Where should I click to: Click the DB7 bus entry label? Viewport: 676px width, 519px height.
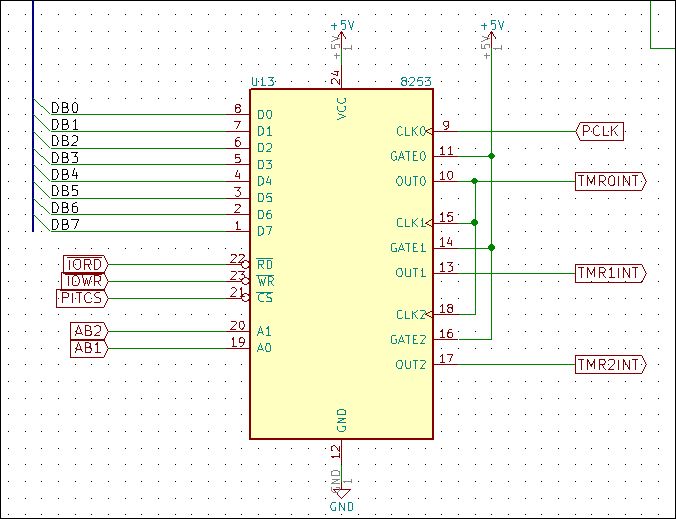click(x=65, y=225)
